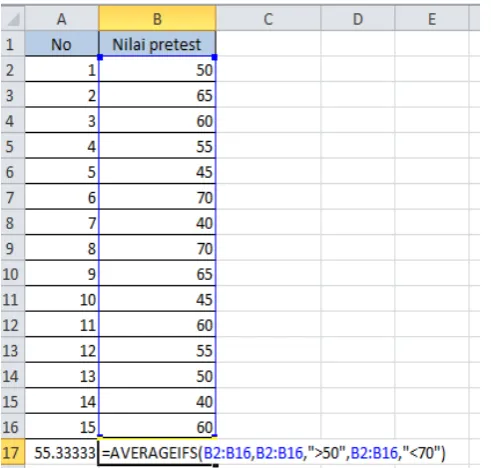491x468 pixels.
Task: Select row 7 header
Action: 13,197
